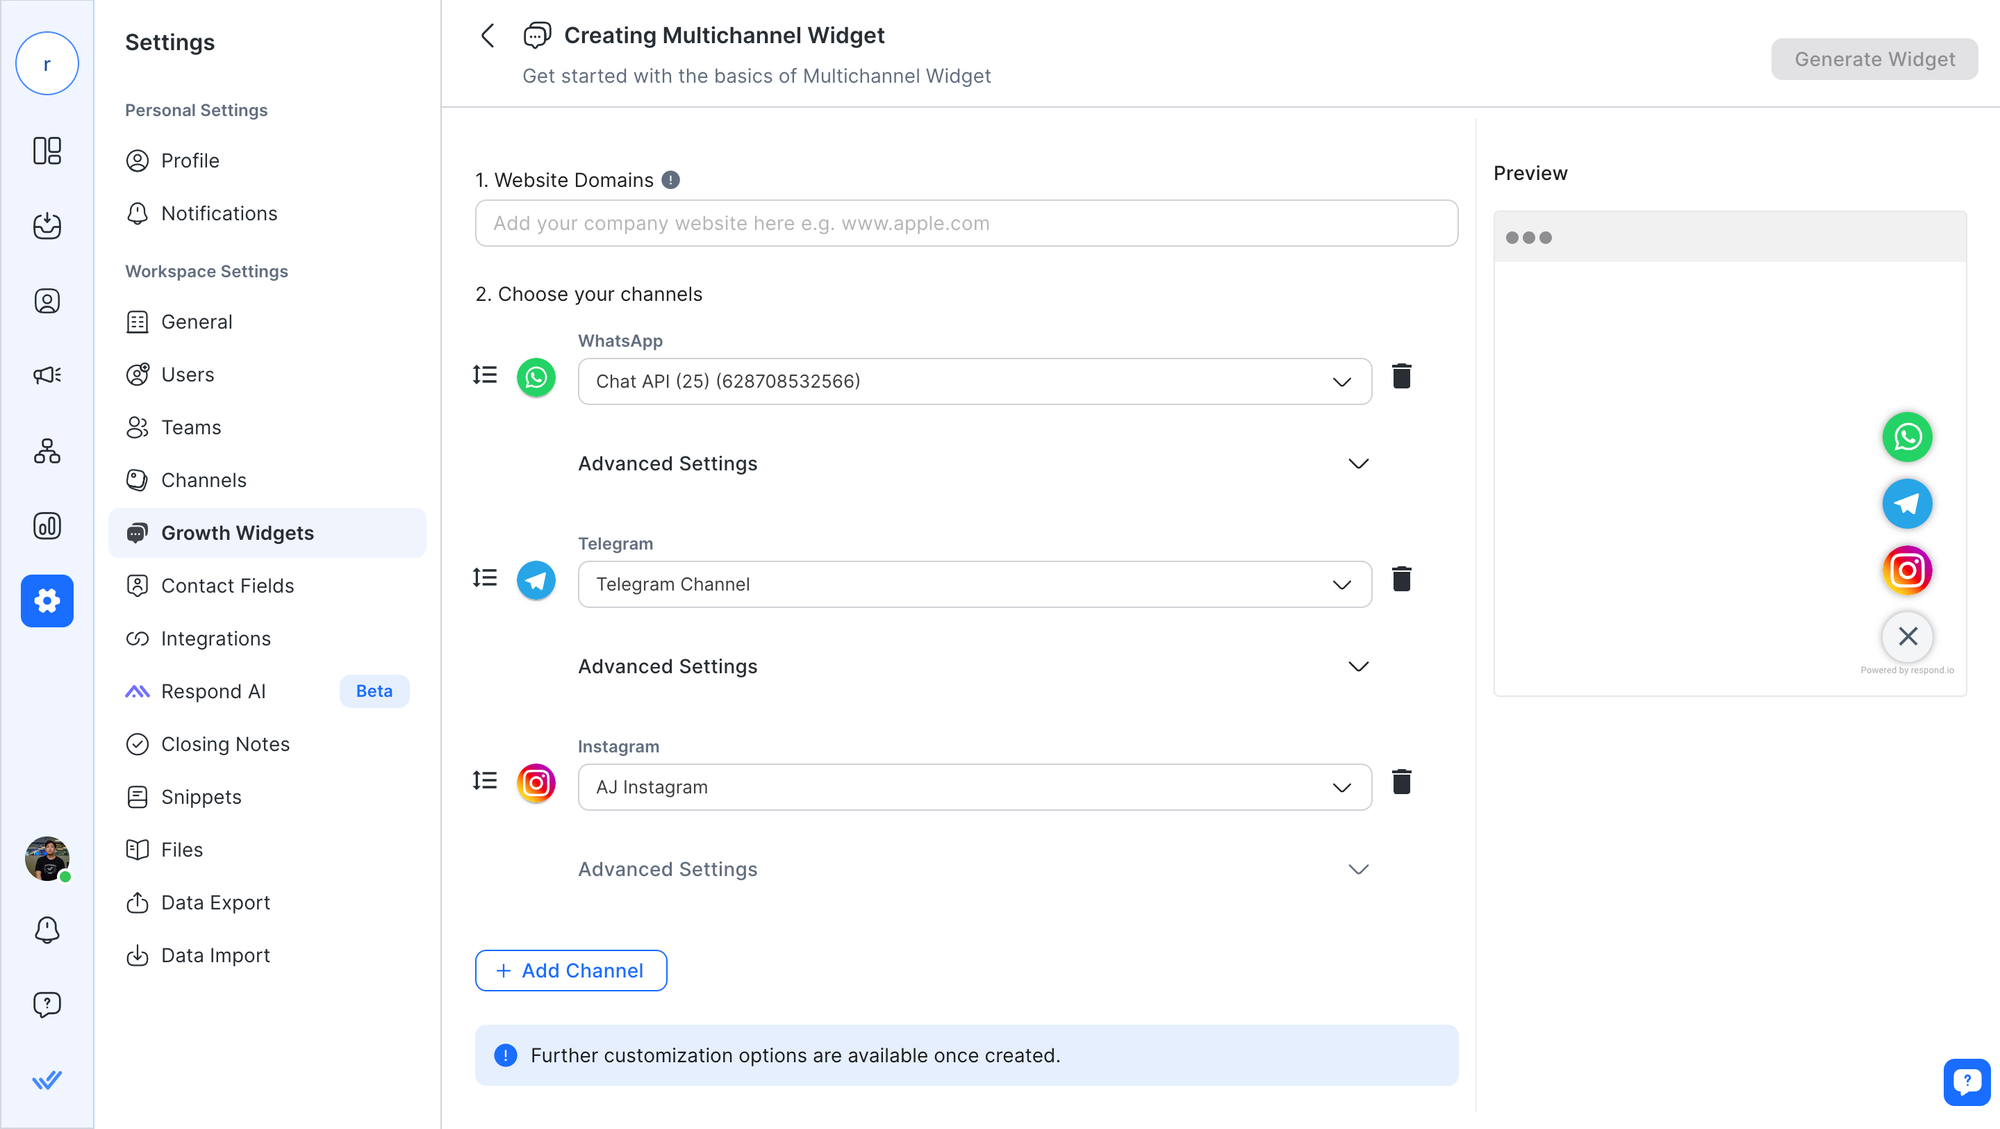Open the Telegram Channel dropdown
2000x1129 pixels.
pos(974,585)
